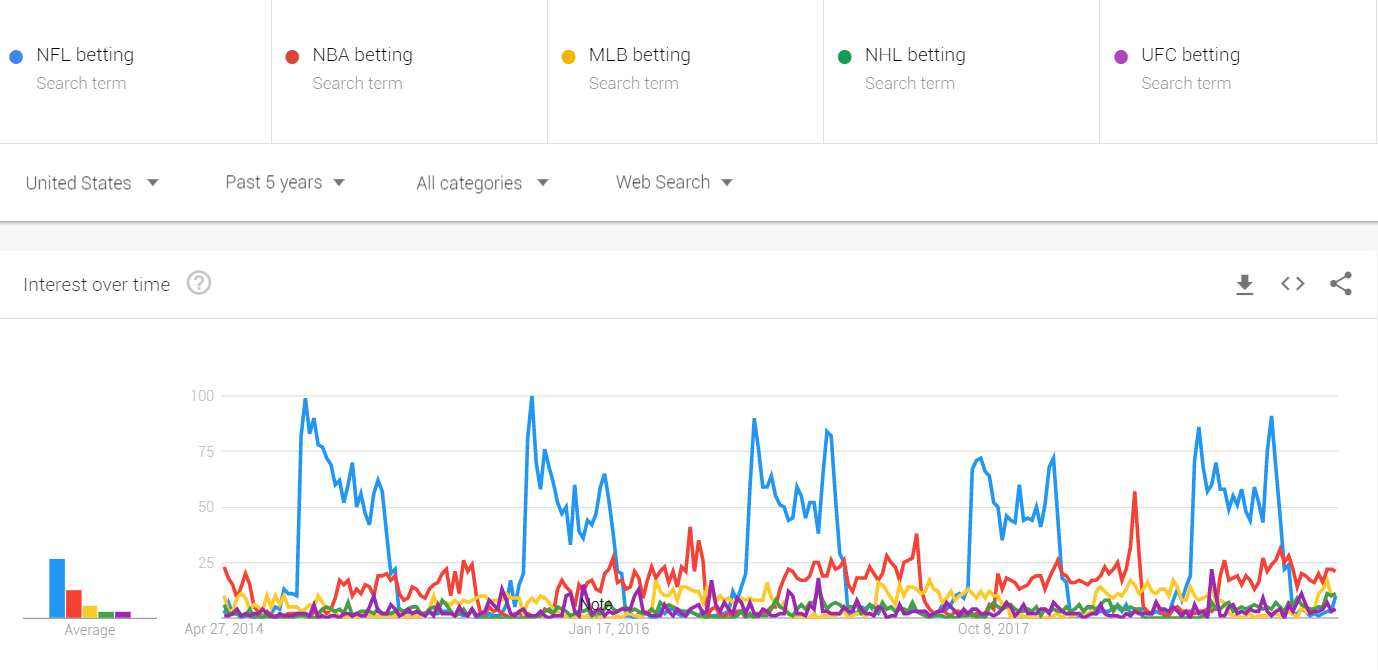Change the Web Search type dropdown
This screenshot has width=1378, height=670.
pos(674,182)
